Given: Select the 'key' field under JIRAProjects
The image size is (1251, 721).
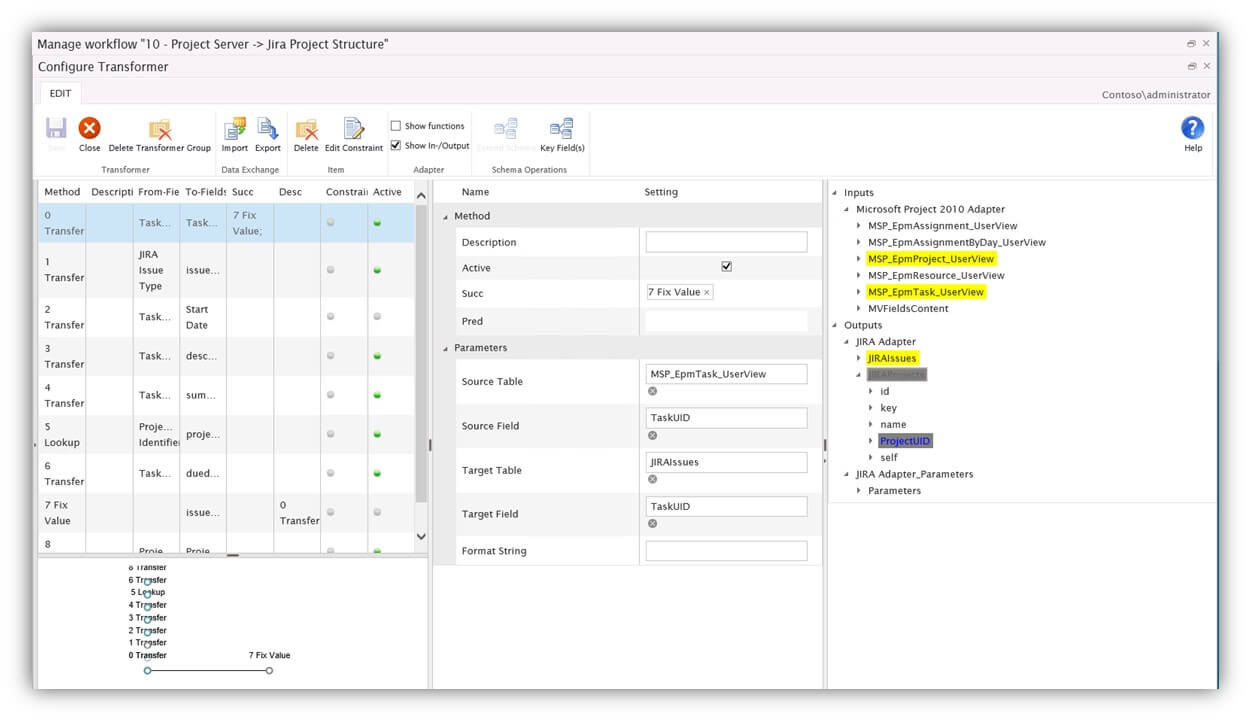Looking at the screenshot, I should [888, 408].
